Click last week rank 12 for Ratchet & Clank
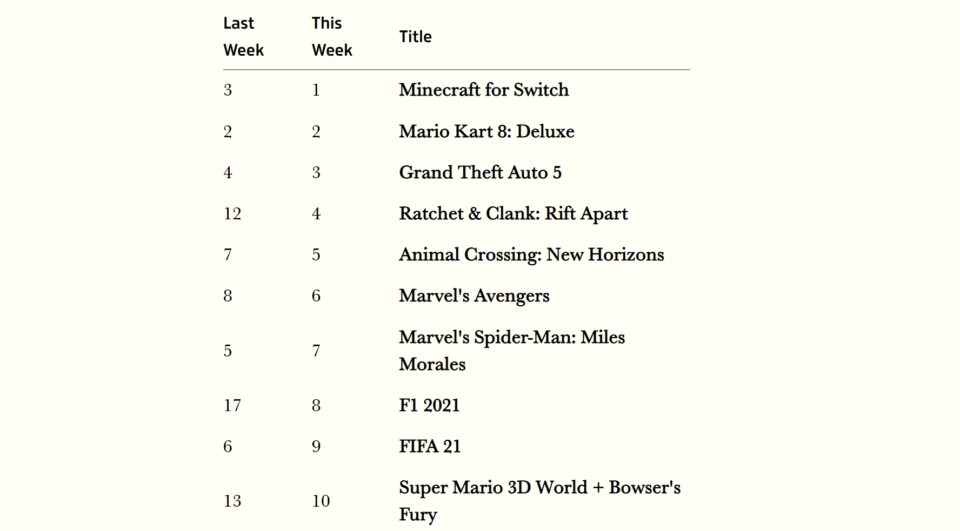Screen dimensions: 960x531 (232, 214)
